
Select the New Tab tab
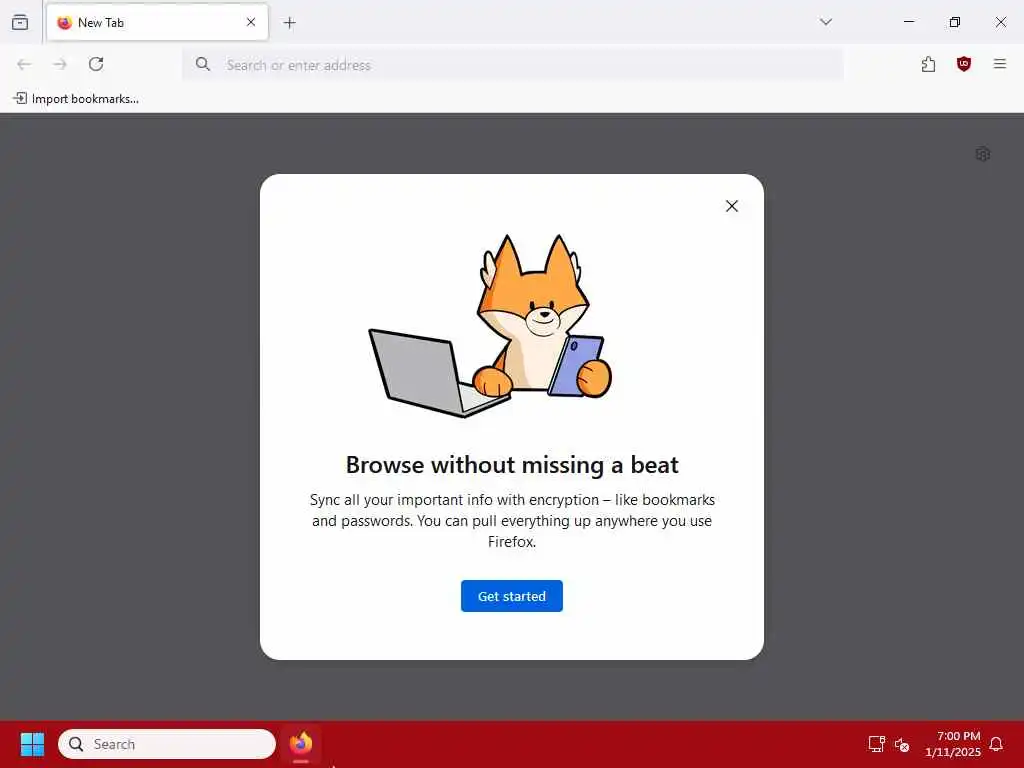click(157, 22)
